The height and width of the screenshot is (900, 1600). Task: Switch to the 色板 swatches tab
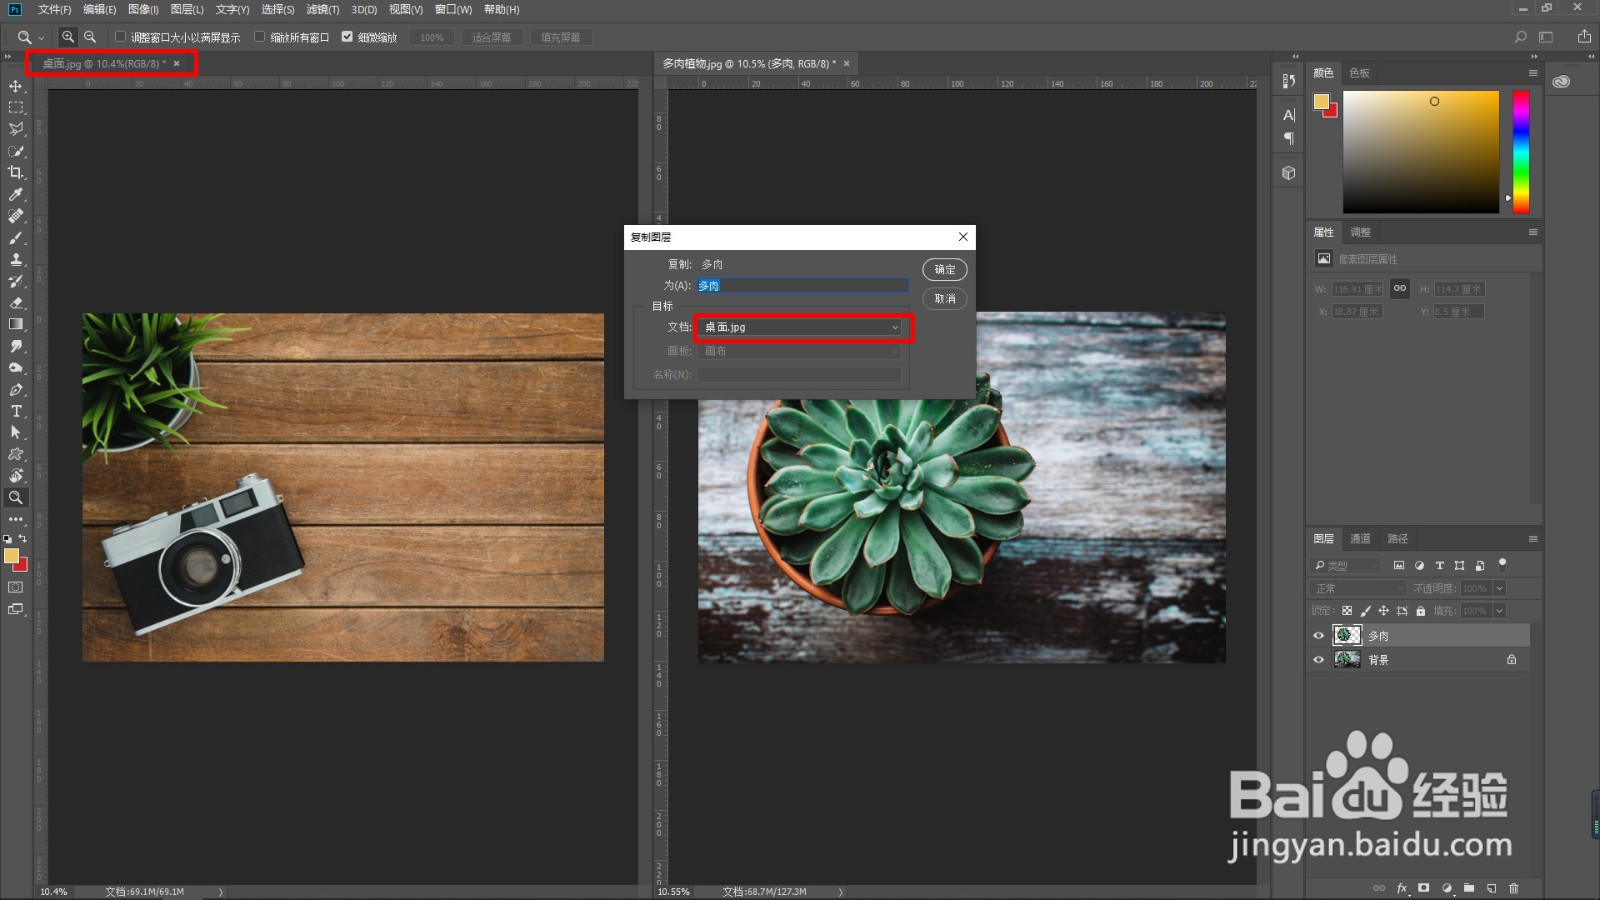pos(1359,73)
